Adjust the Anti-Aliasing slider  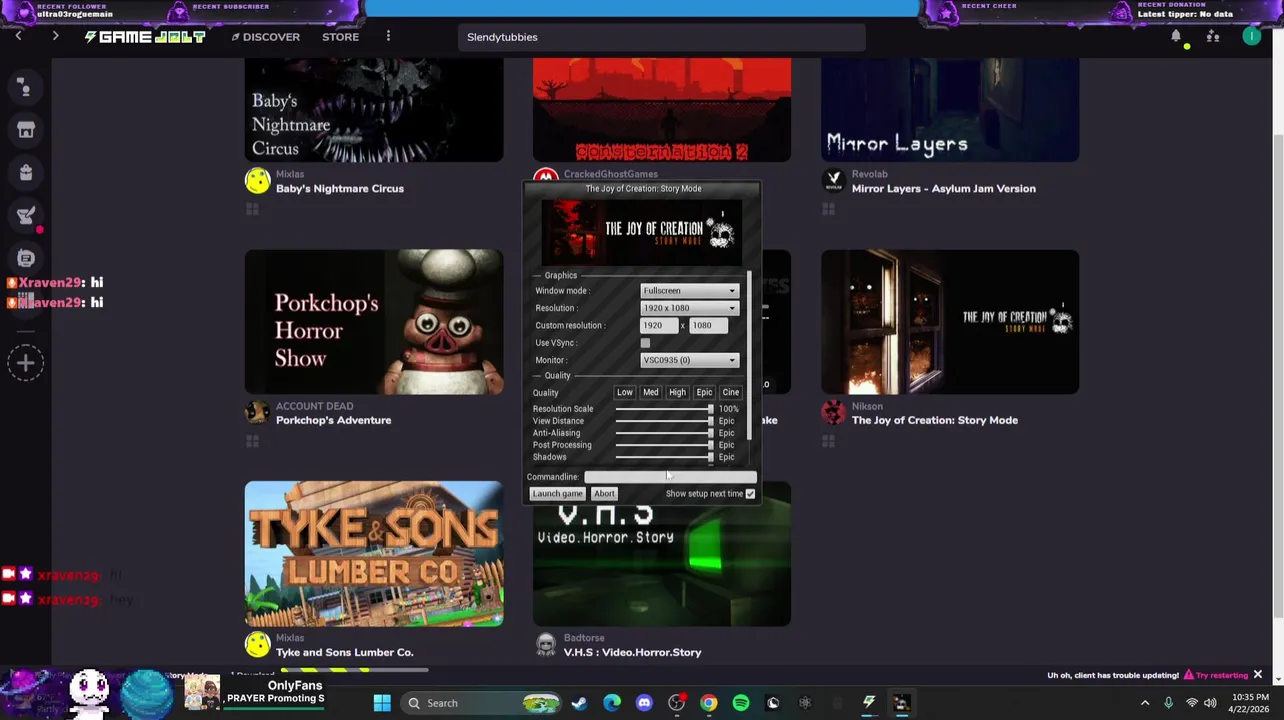pyautogui.click(x=664, y=433)
